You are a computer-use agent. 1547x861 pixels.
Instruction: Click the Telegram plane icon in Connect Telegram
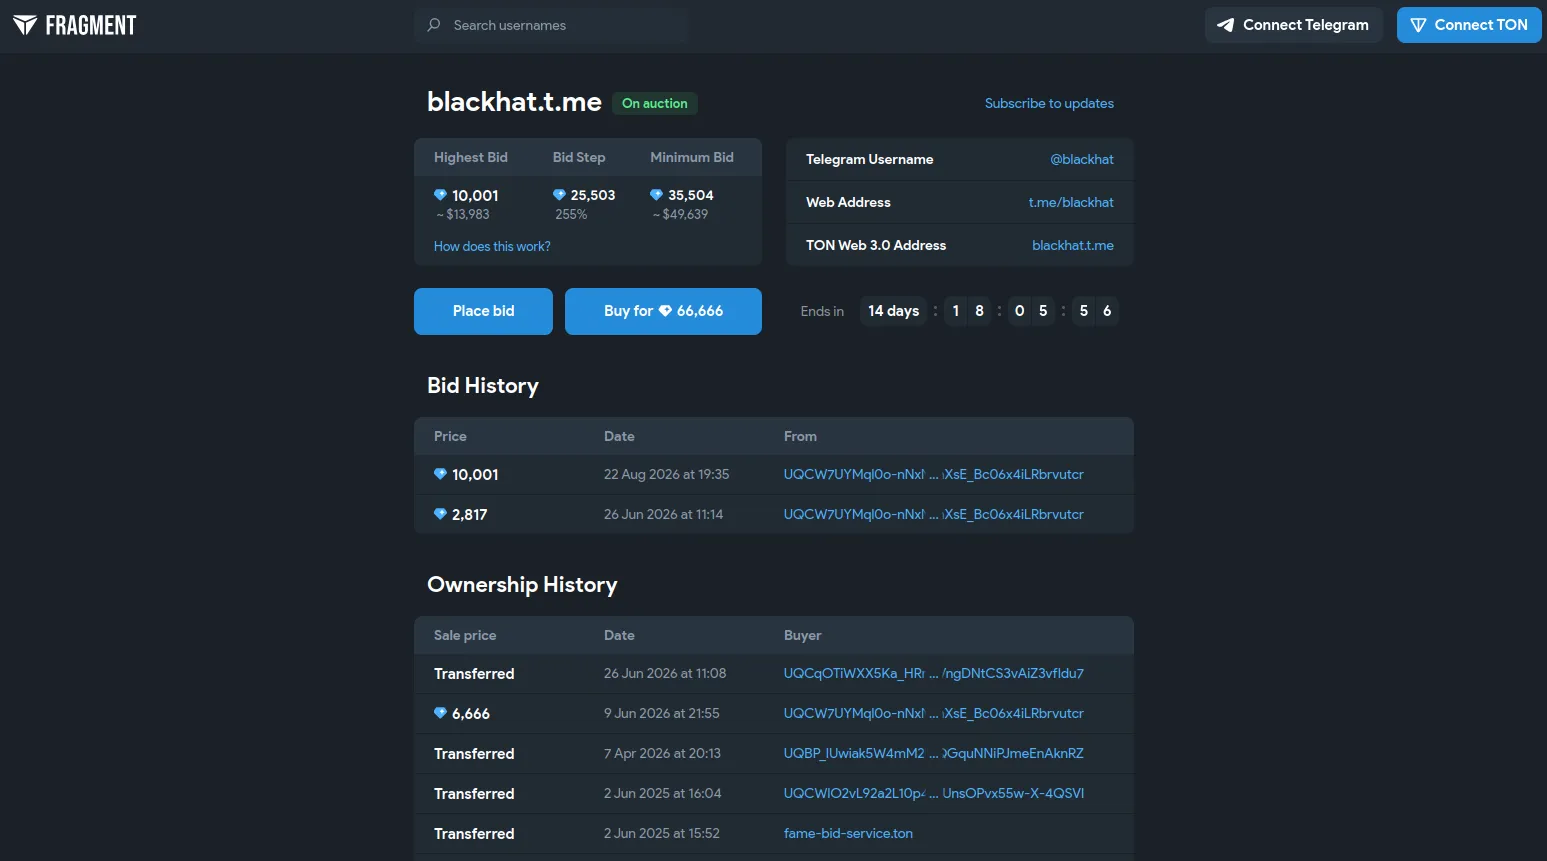1225,25
